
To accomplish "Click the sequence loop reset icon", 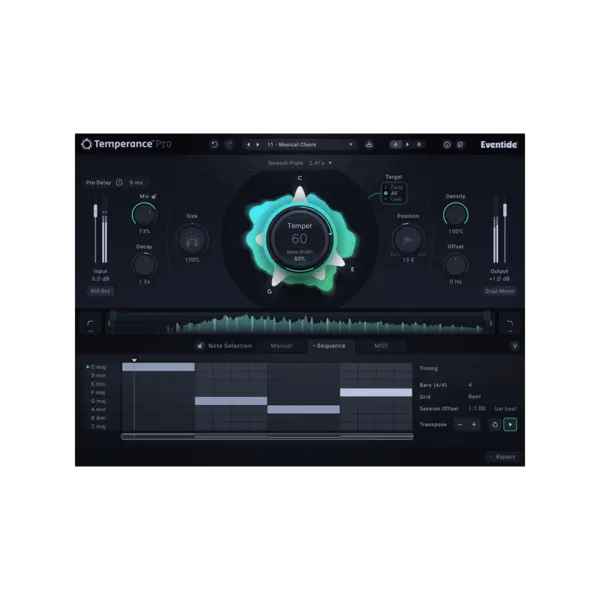I will point(495,425).
